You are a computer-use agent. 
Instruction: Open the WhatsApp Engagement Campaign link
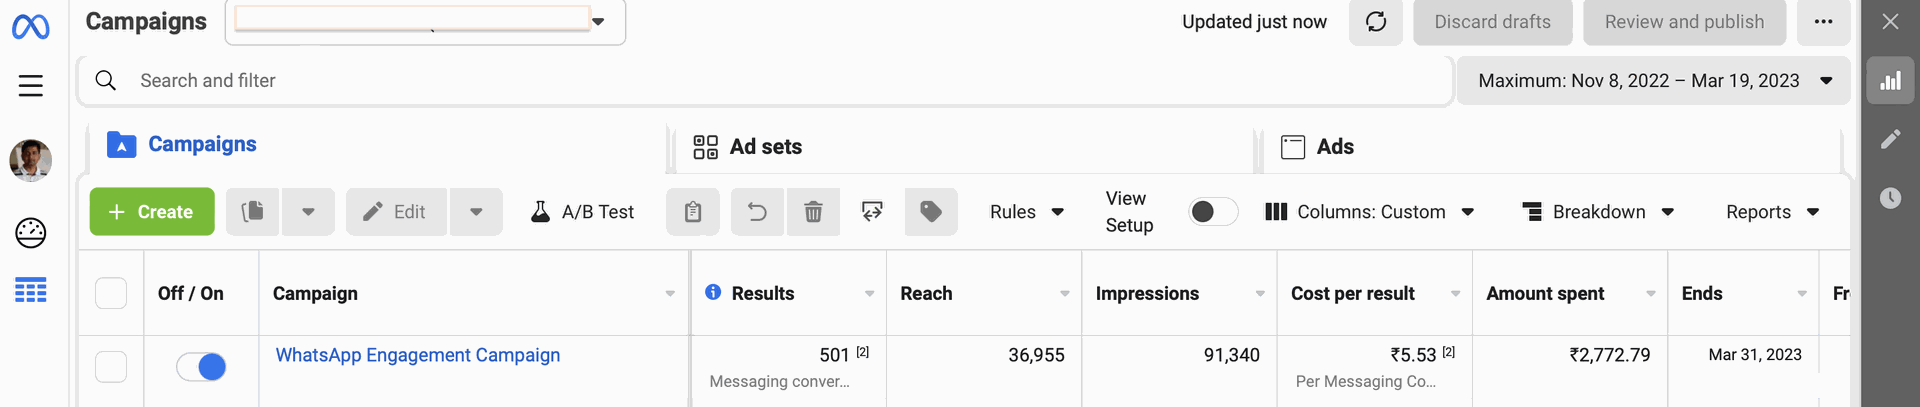[x=418, y=355]
